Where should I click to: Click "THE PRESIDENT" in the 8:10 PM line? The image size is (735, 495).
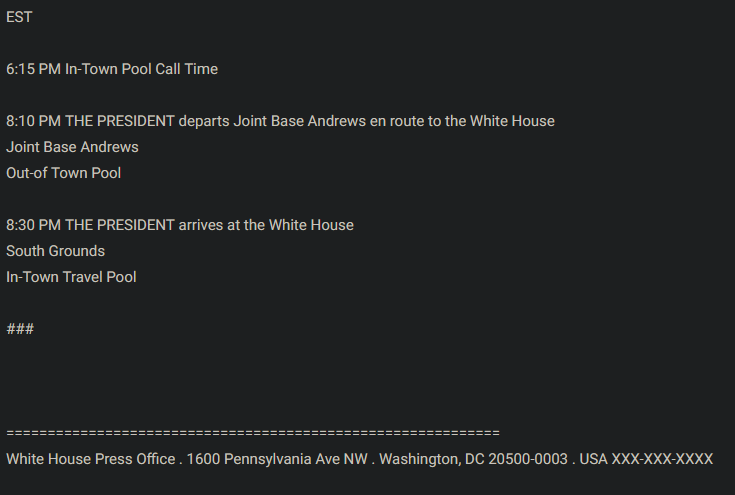[119, 121]
